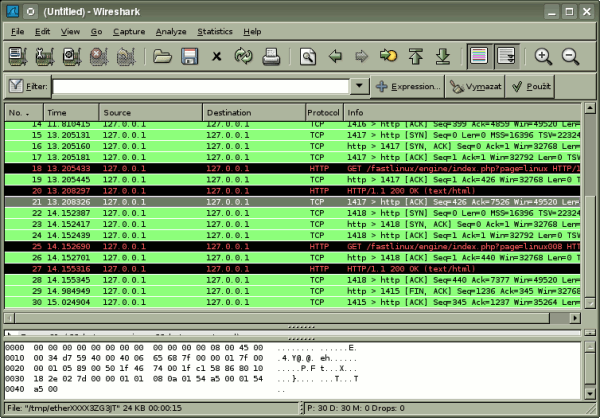
Task: Zoom out magnifier minus icon
Action: pos(570,57)
